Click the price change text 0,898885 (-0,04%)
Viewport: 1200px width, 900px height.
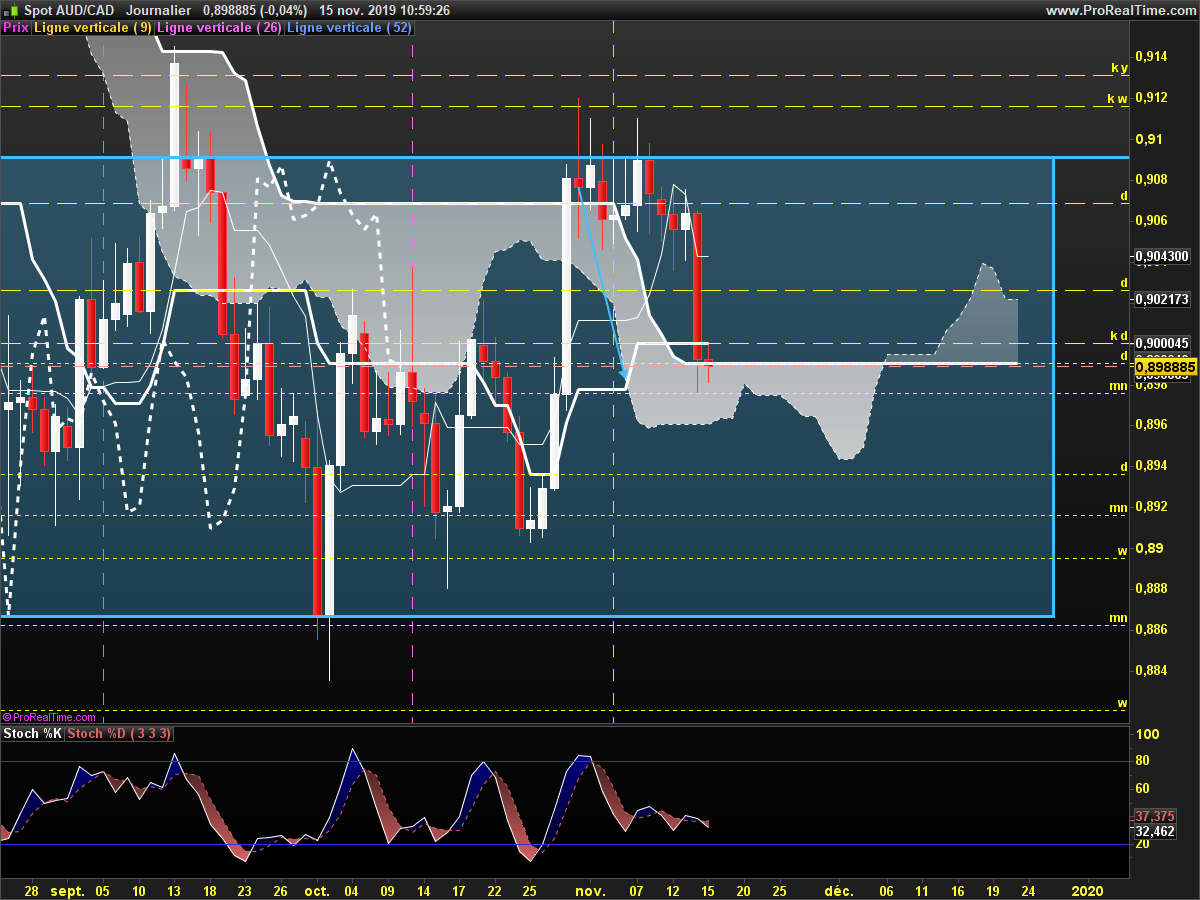click(x=256, y=10)
